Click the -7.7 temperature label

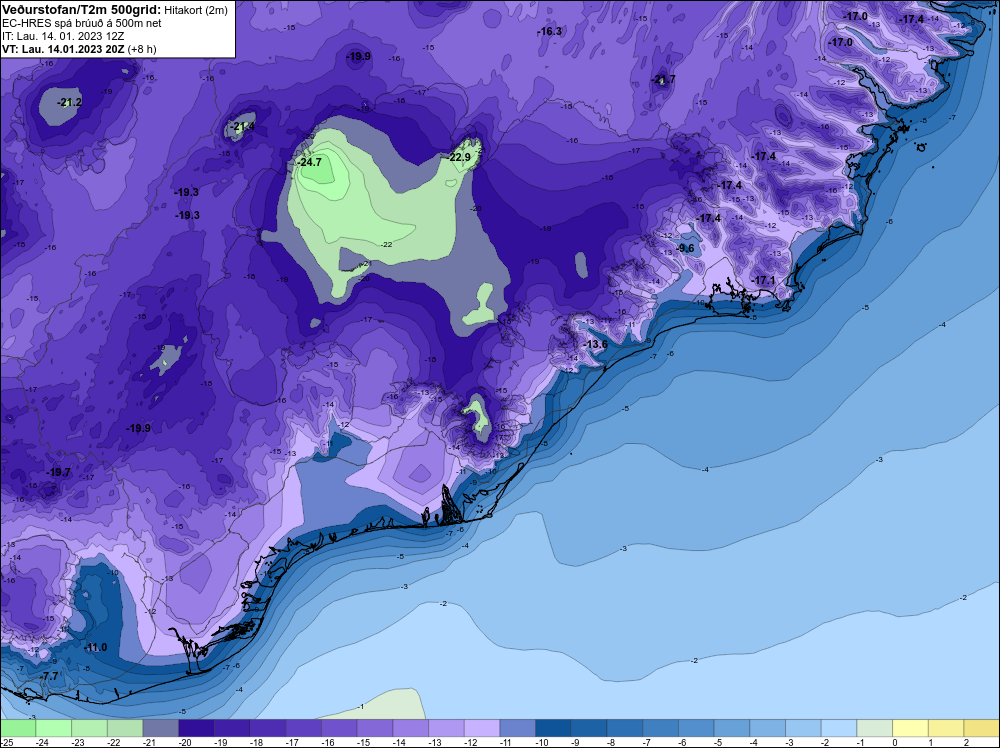tap(49, 676)
